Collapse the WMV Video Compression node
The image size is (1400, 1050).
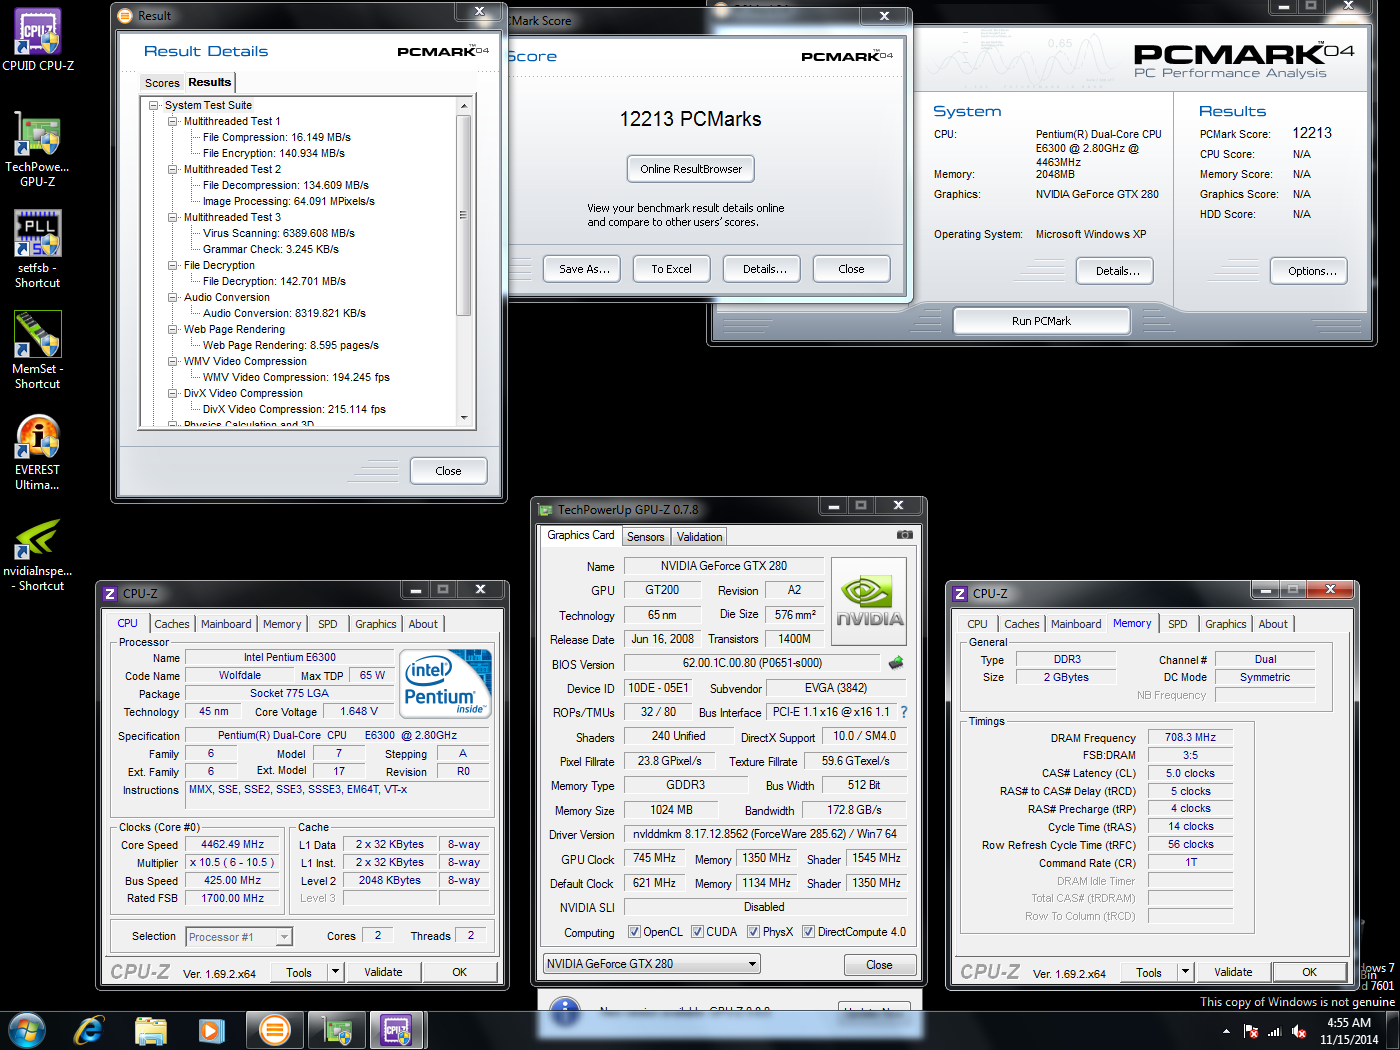(173, 361)
